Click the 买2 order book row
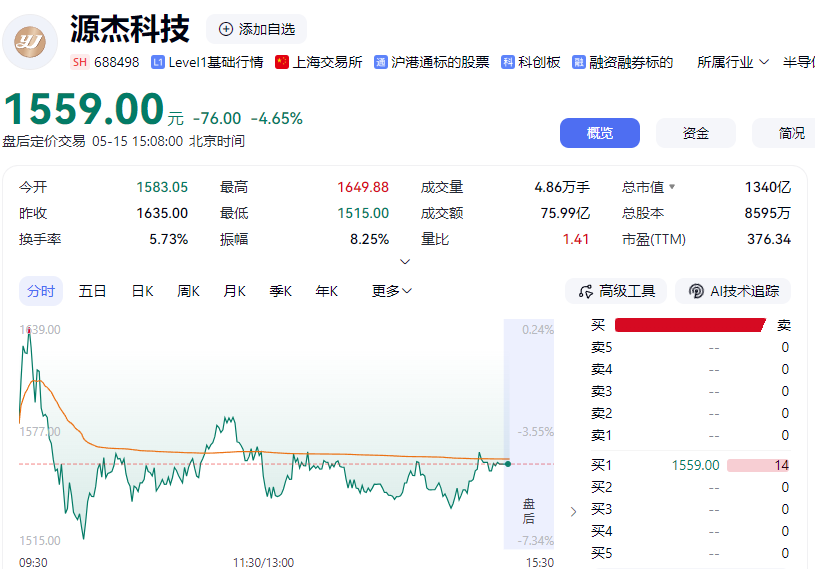 (690, 487)
